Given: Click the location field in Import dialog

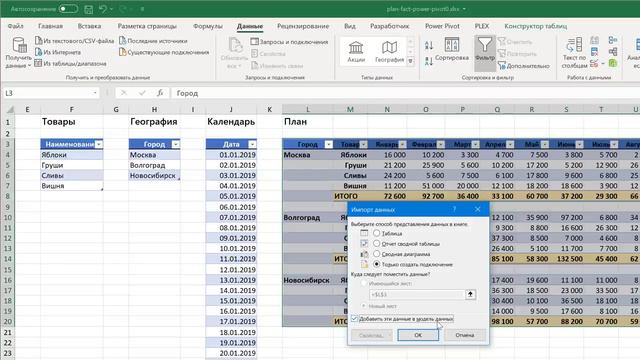Looking at the screenshot, I should (416, 294).
